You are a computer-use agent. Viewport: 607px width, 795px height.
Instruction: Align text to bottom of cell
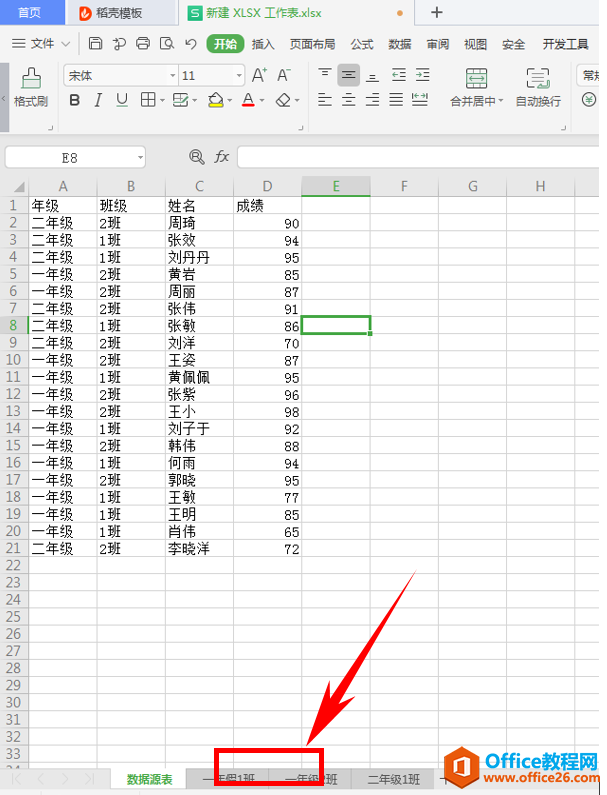tap(372, 76)
